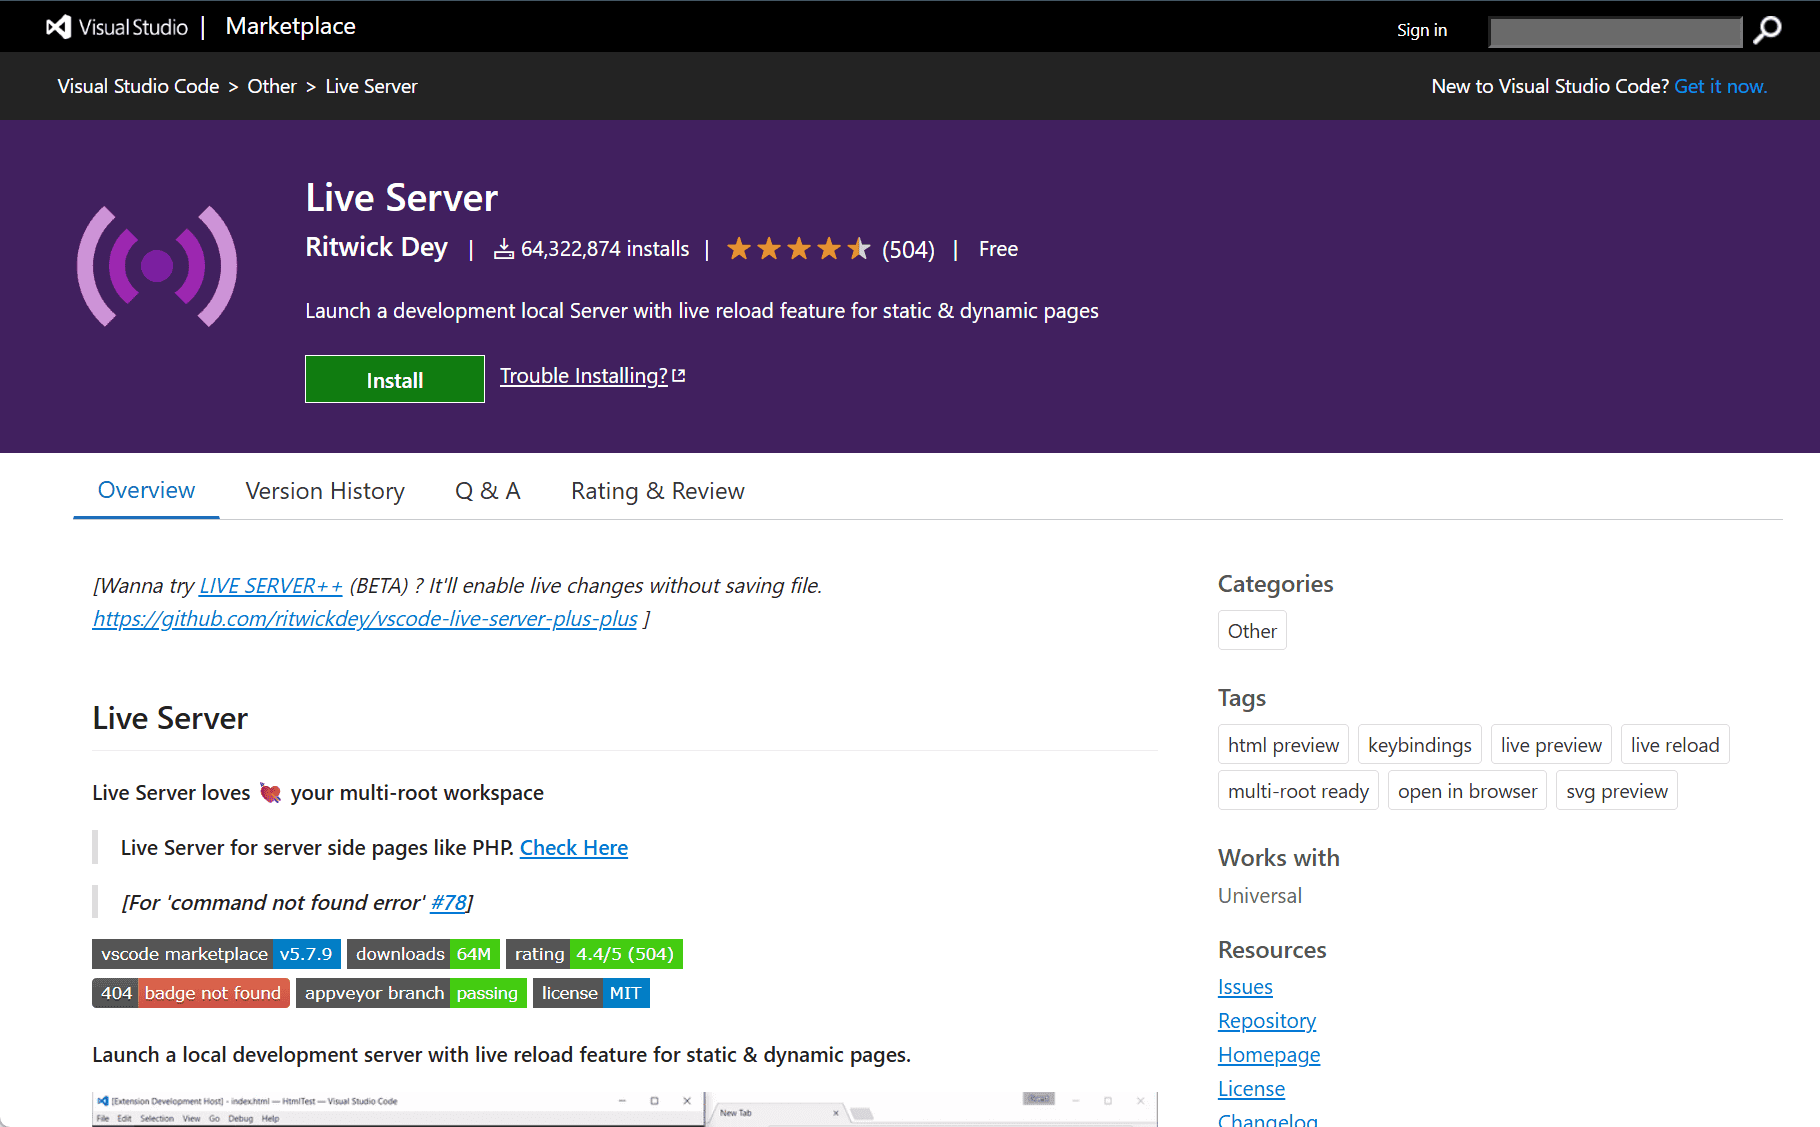Open the Rating & Review tab
The height and width of the screenshot is (1127, 1820).
657,491
